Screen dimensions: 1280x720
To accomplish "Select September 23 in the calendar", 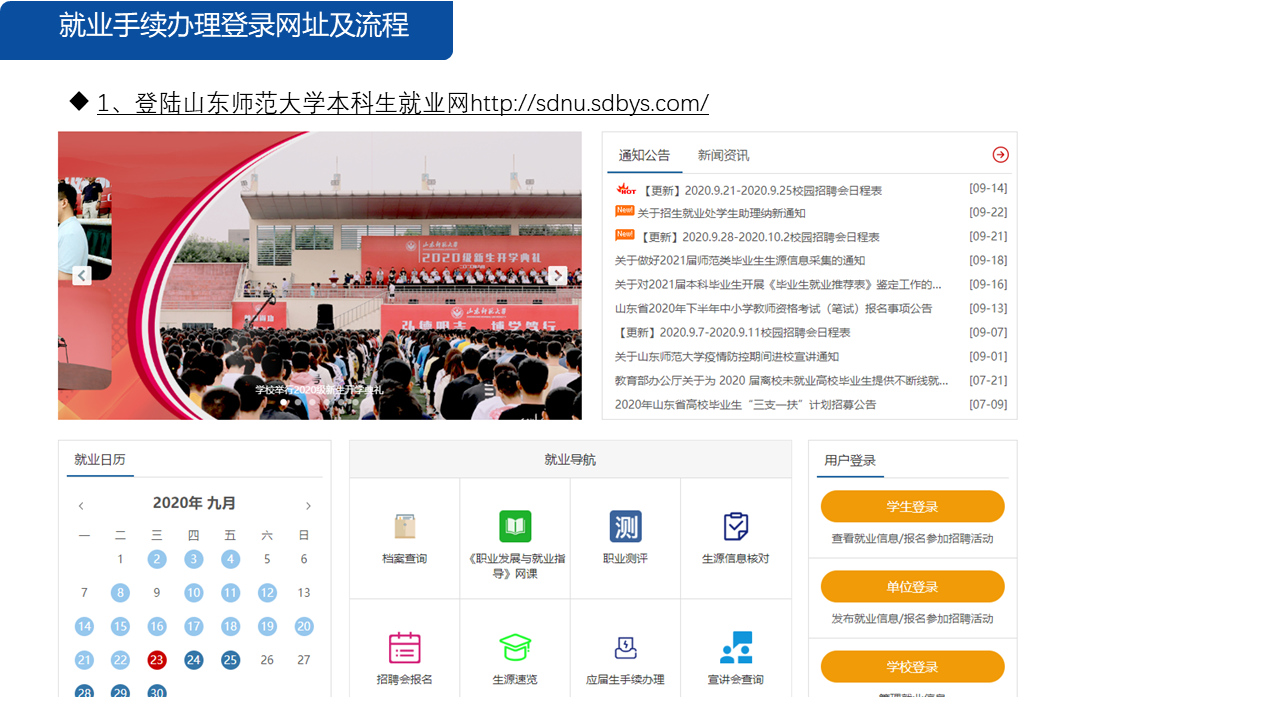I will pos(157,660).
